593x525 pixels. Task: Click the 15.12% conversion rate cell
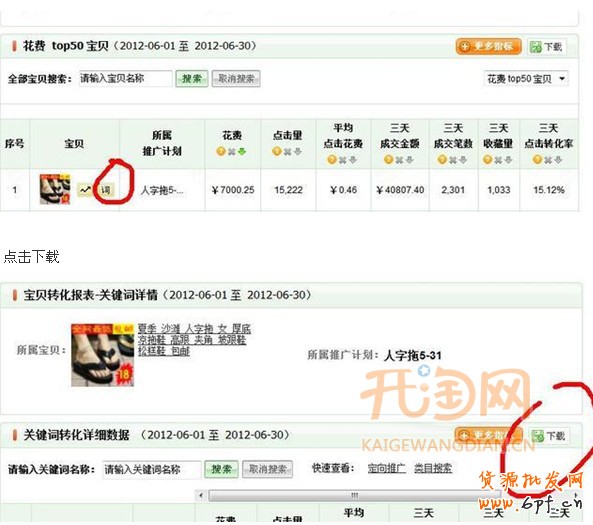pyautogui.click(x=549, y=190)
